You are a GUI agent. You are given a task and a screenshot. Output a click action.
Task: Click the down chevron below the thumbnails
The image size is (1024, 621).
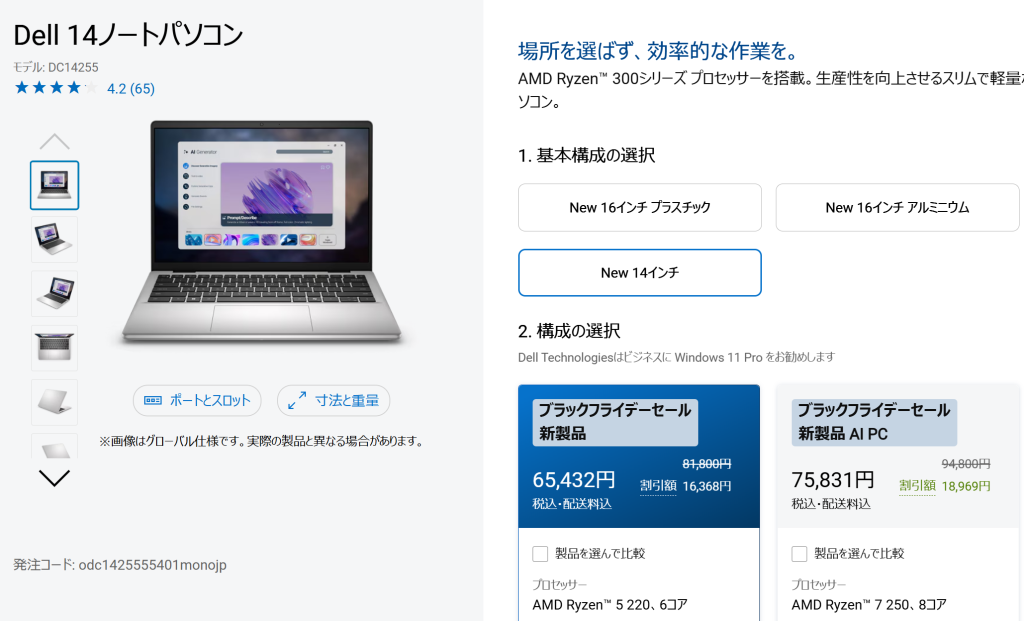54,478
